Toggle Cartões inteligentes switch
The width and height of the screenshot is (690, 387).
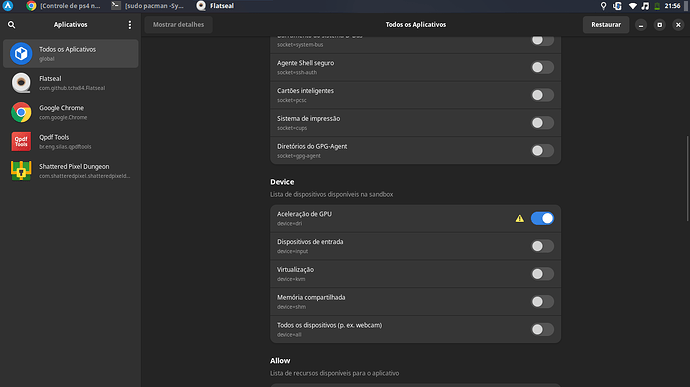coord(542,95)
